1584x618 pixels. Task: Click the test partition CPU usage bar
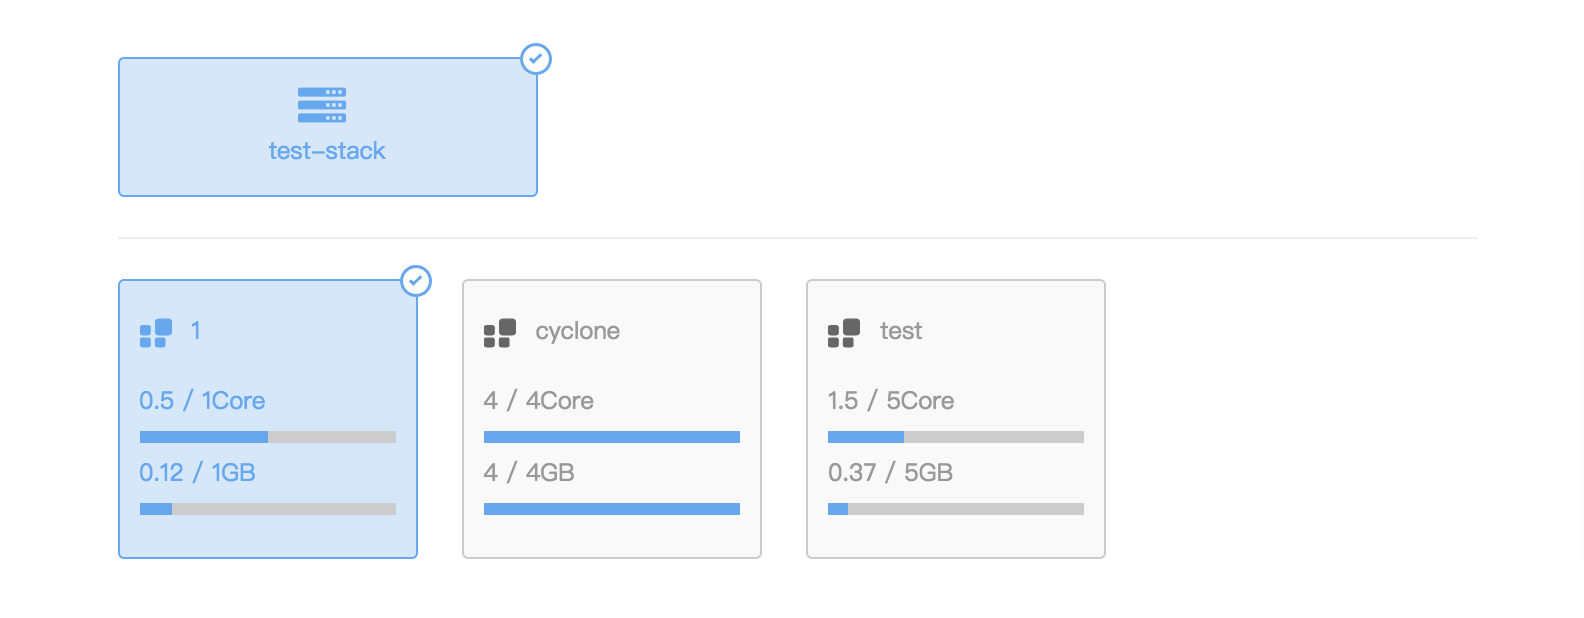pyautogui.click(x=956, y=437)
